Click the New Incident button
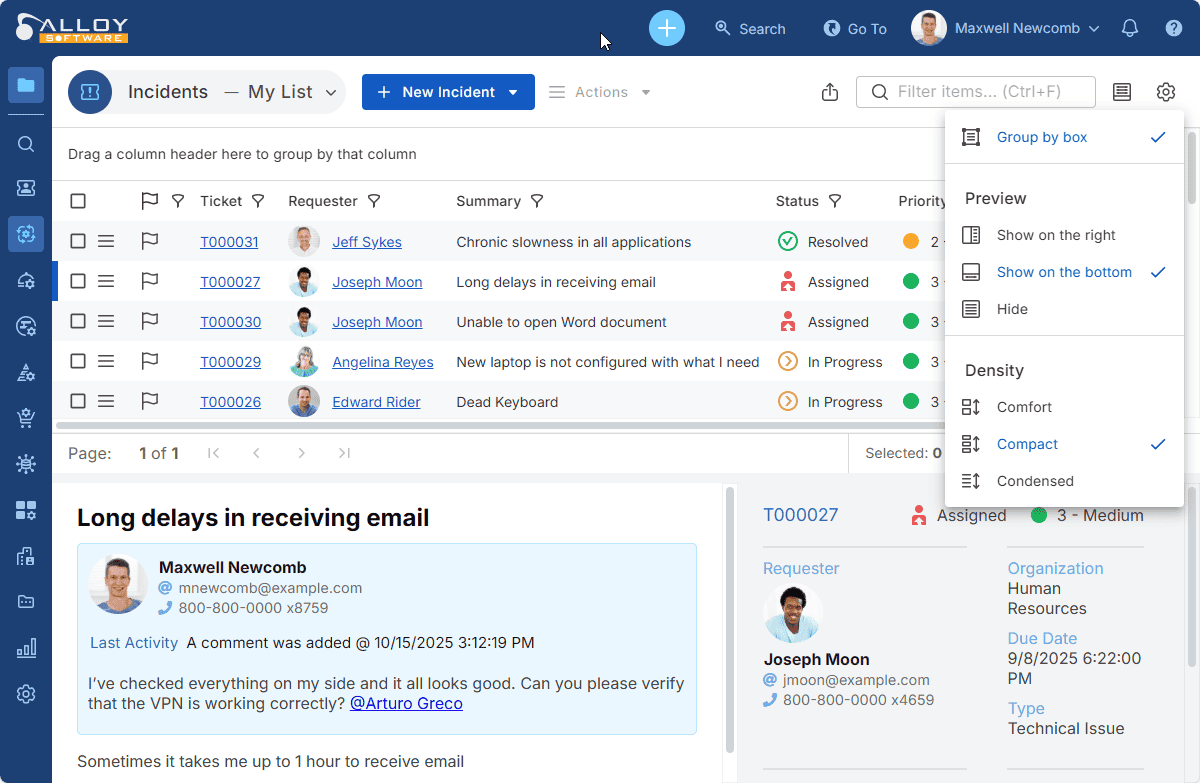 [448, 92]
